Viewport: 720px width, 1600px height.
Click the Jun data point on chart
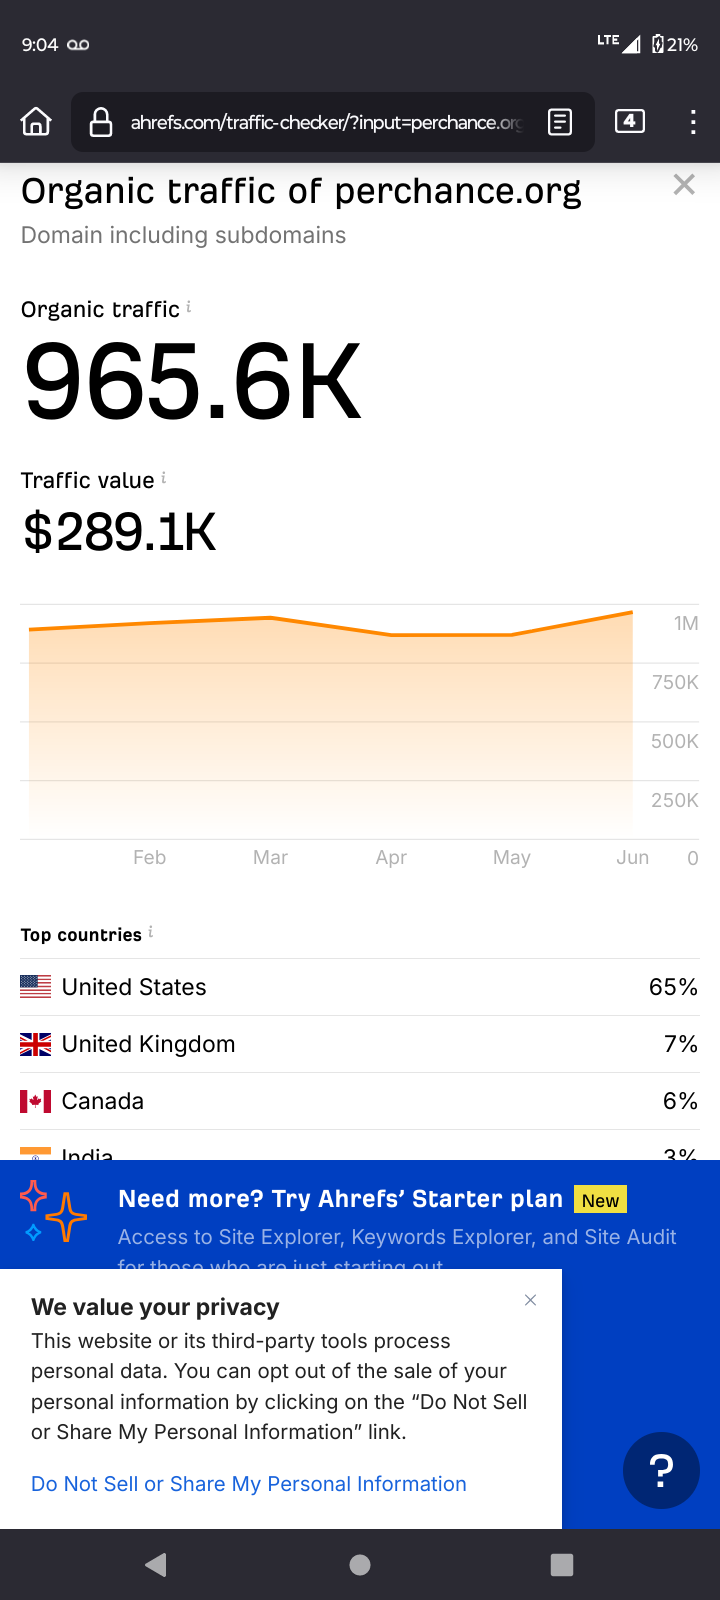click(x=632, y=612)
